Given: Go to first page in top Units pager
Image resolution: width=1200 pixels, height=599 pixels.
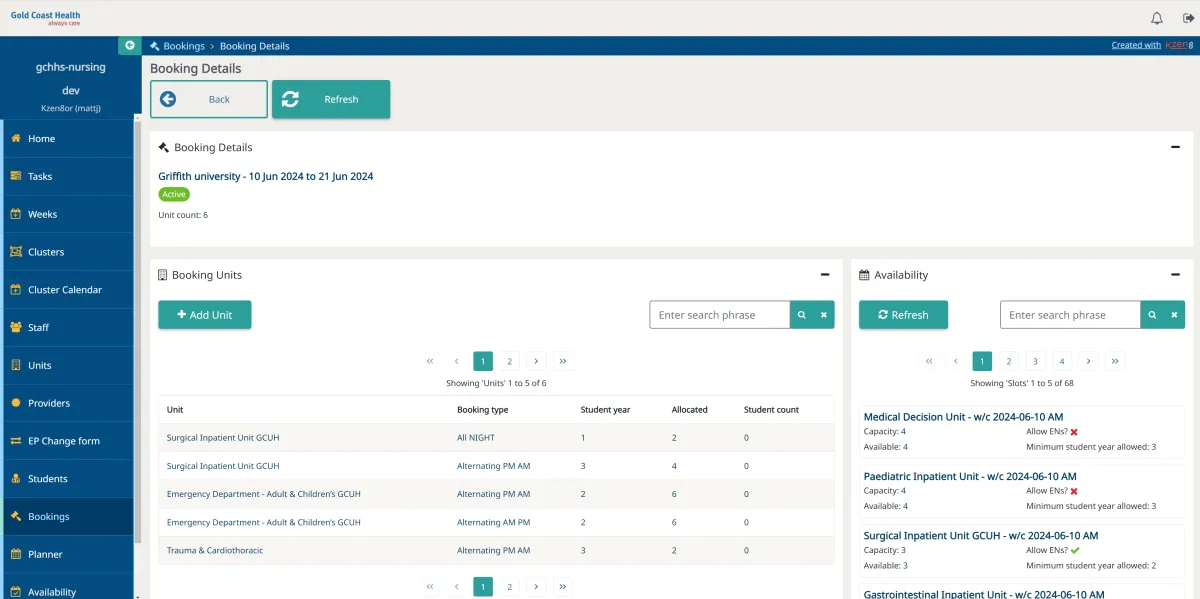Looking at the screenshot, I should (430, 361).
